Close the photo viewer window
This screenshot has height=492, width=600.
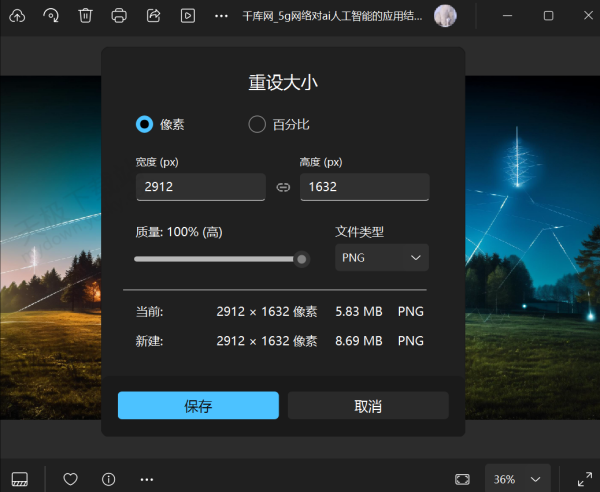[588, 16]
